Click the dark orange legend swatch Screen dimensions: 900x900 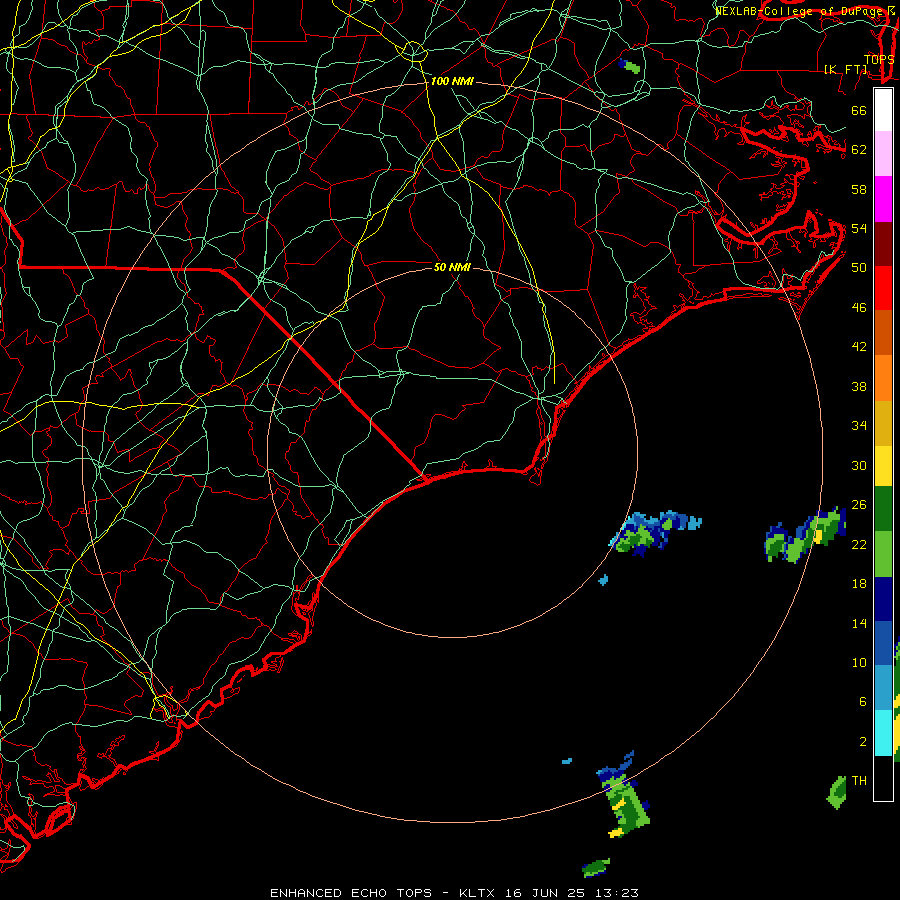pyautogui.click(x=883, y=333)
